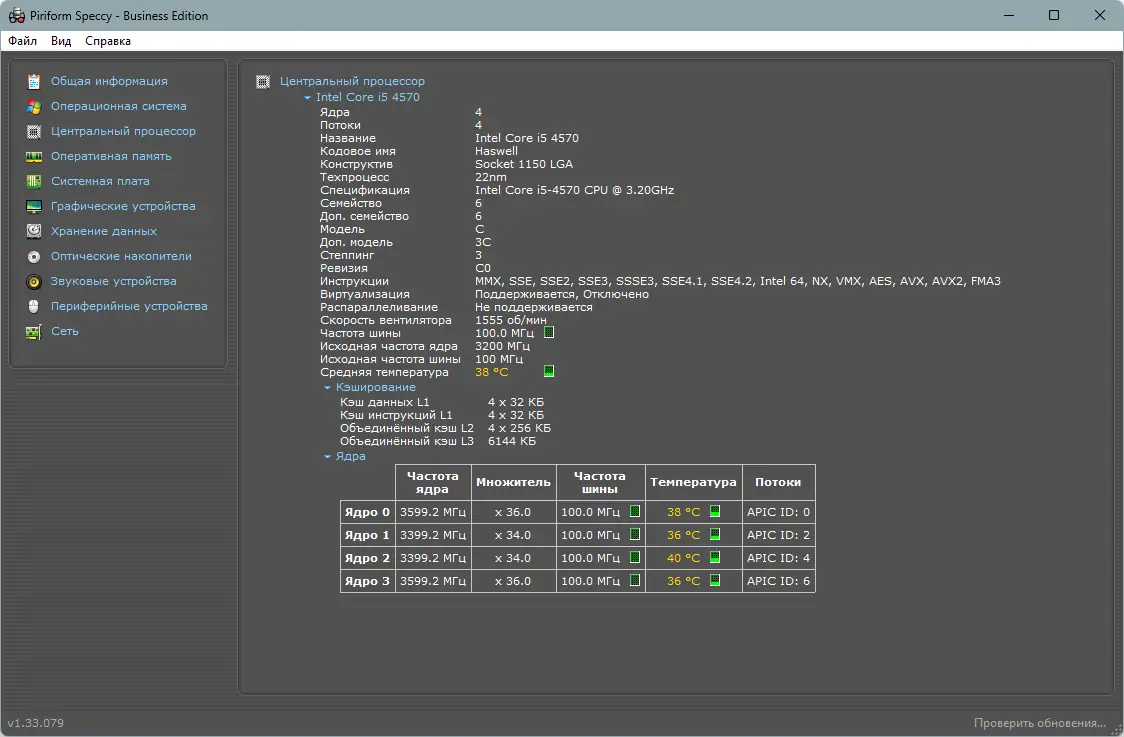Viewport: 1124px width, 737px height.
Task: Click temperature graph icon for Ядро 1
Action: click(715, 534)
